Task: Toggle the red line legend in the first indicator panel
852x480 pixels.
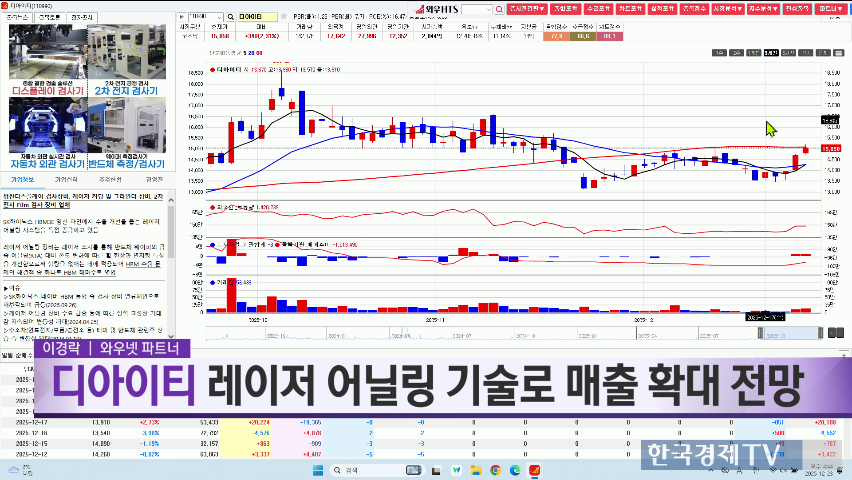Action: tap(212, 207)
